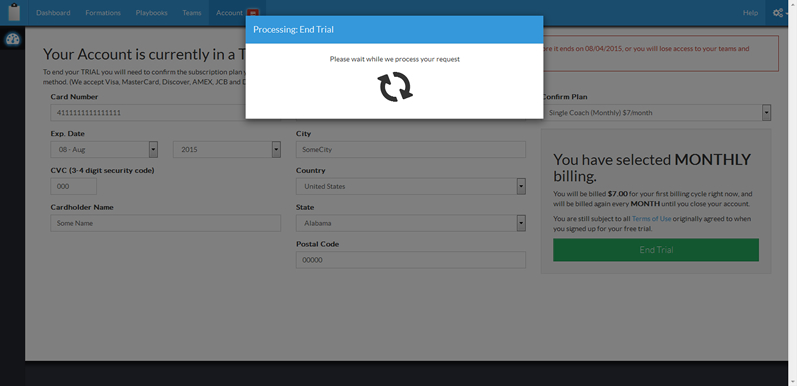Click the 'You have selected MONTHLY billing' heading

click(652, 167)
